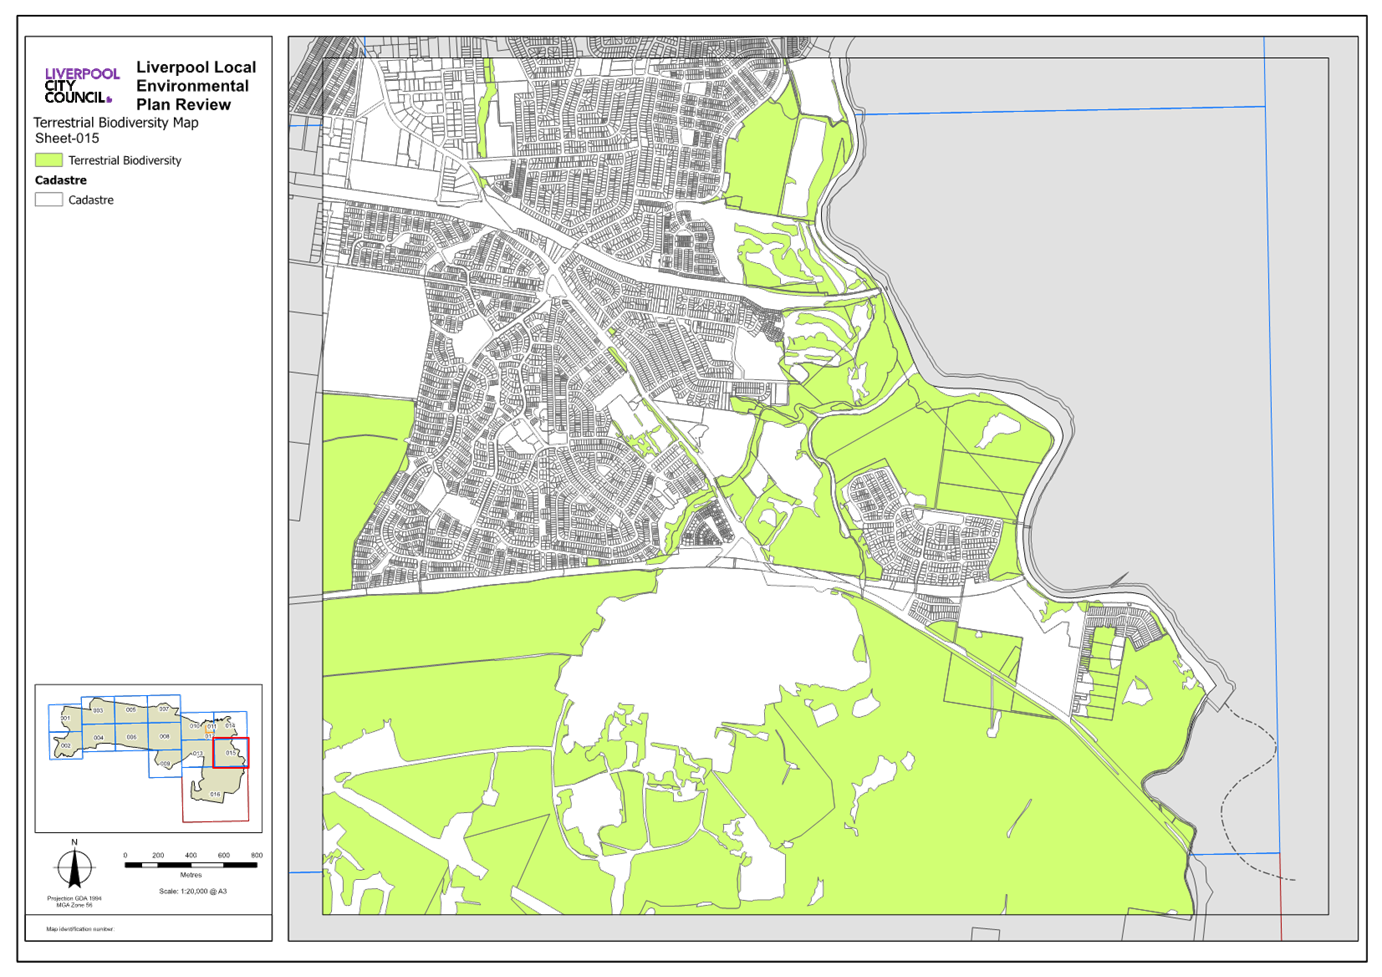Image resolution: width=1382 pixels, height=977 pixels.
Task: Click the 'Terrestrial Biodiversity' legend label
Action: (x=125, y=160)
